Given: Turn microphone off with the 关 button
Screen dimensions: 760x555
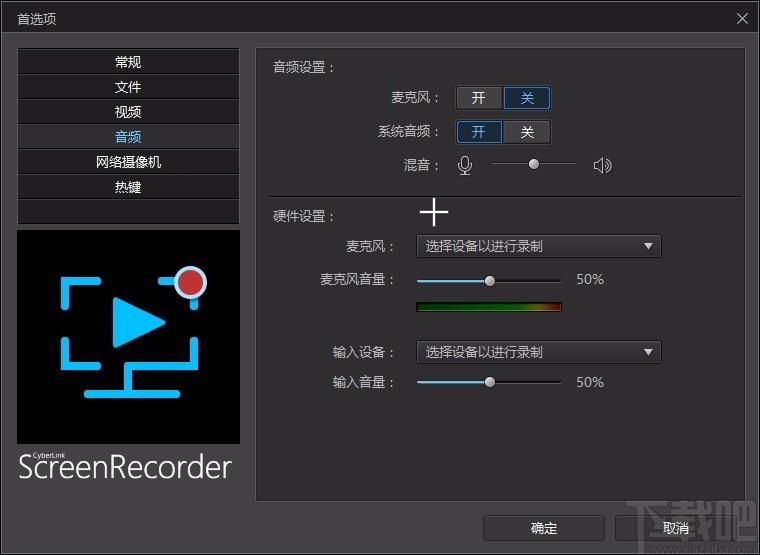Looking at the screenshot, I should 527,98.
